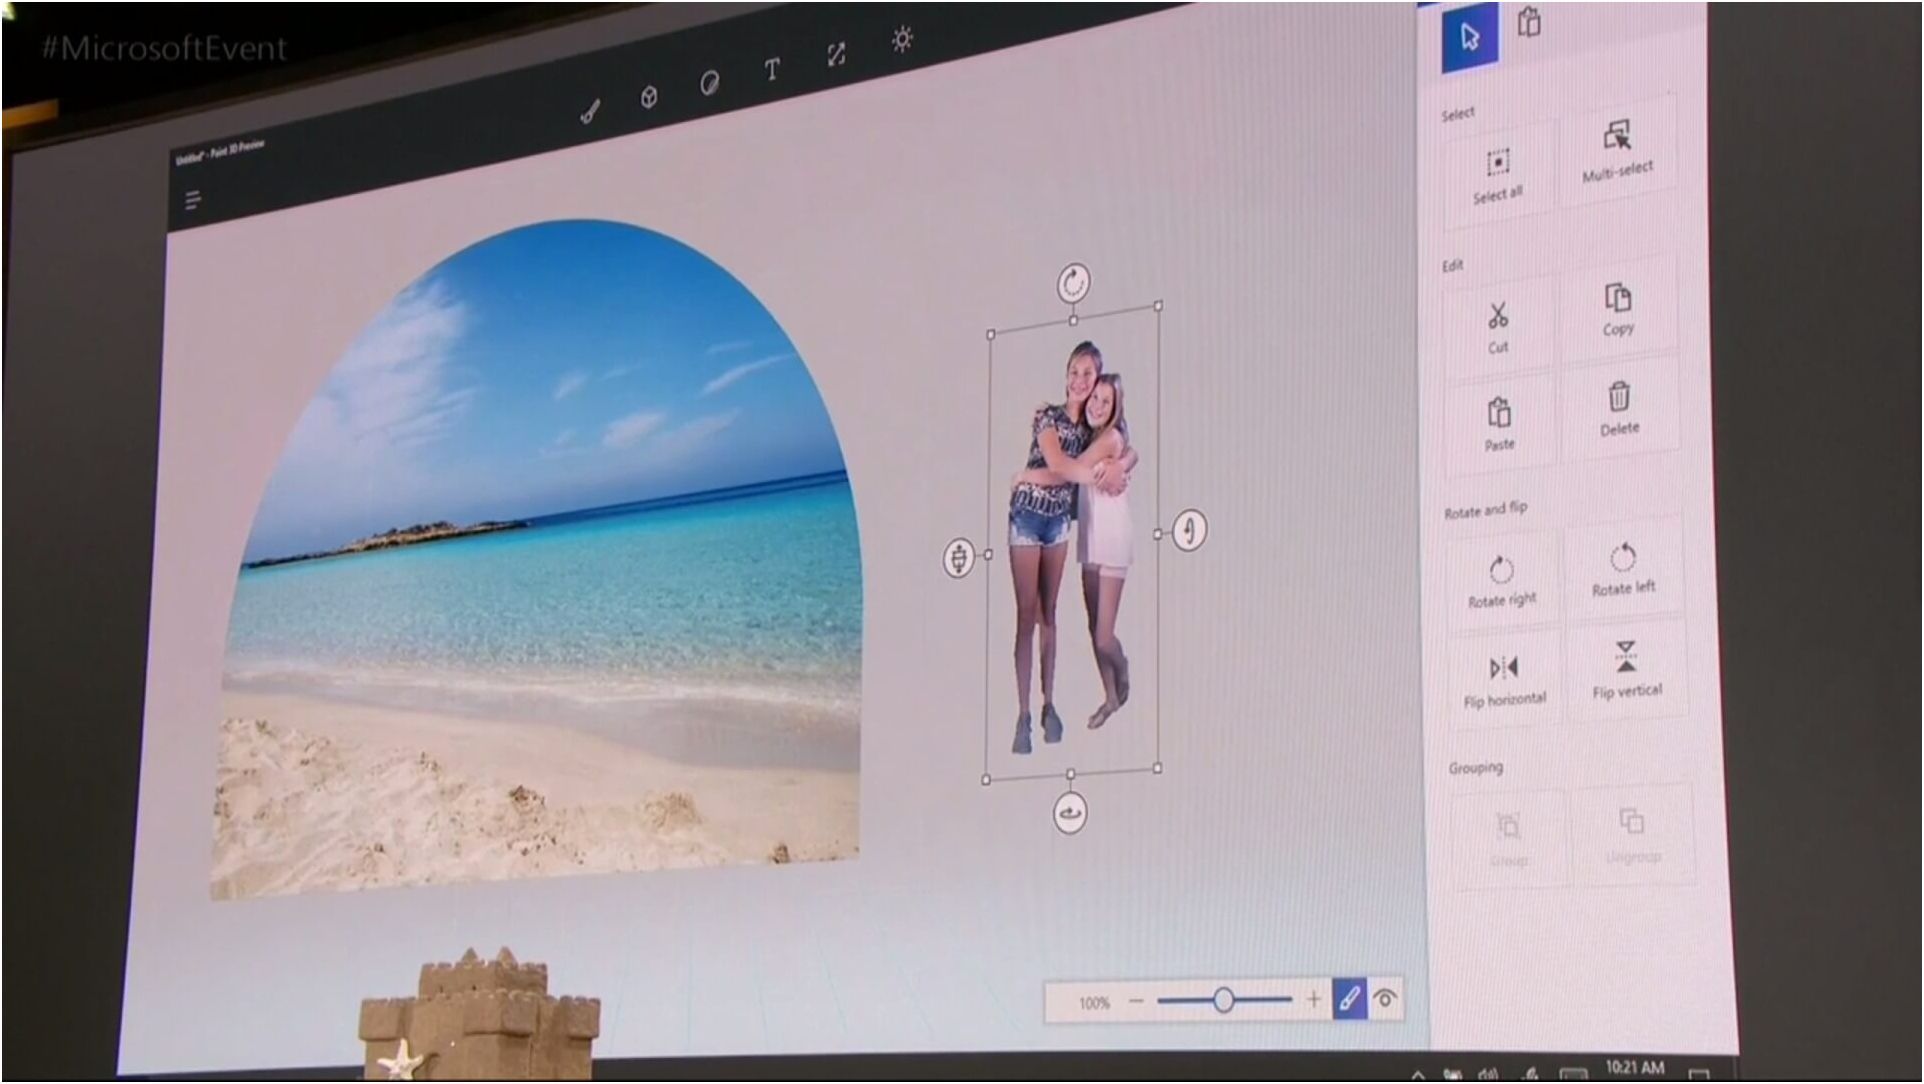Open the Canvas resize tool
This screenshot has width=1924, height=1084.
tap(836, 54)
